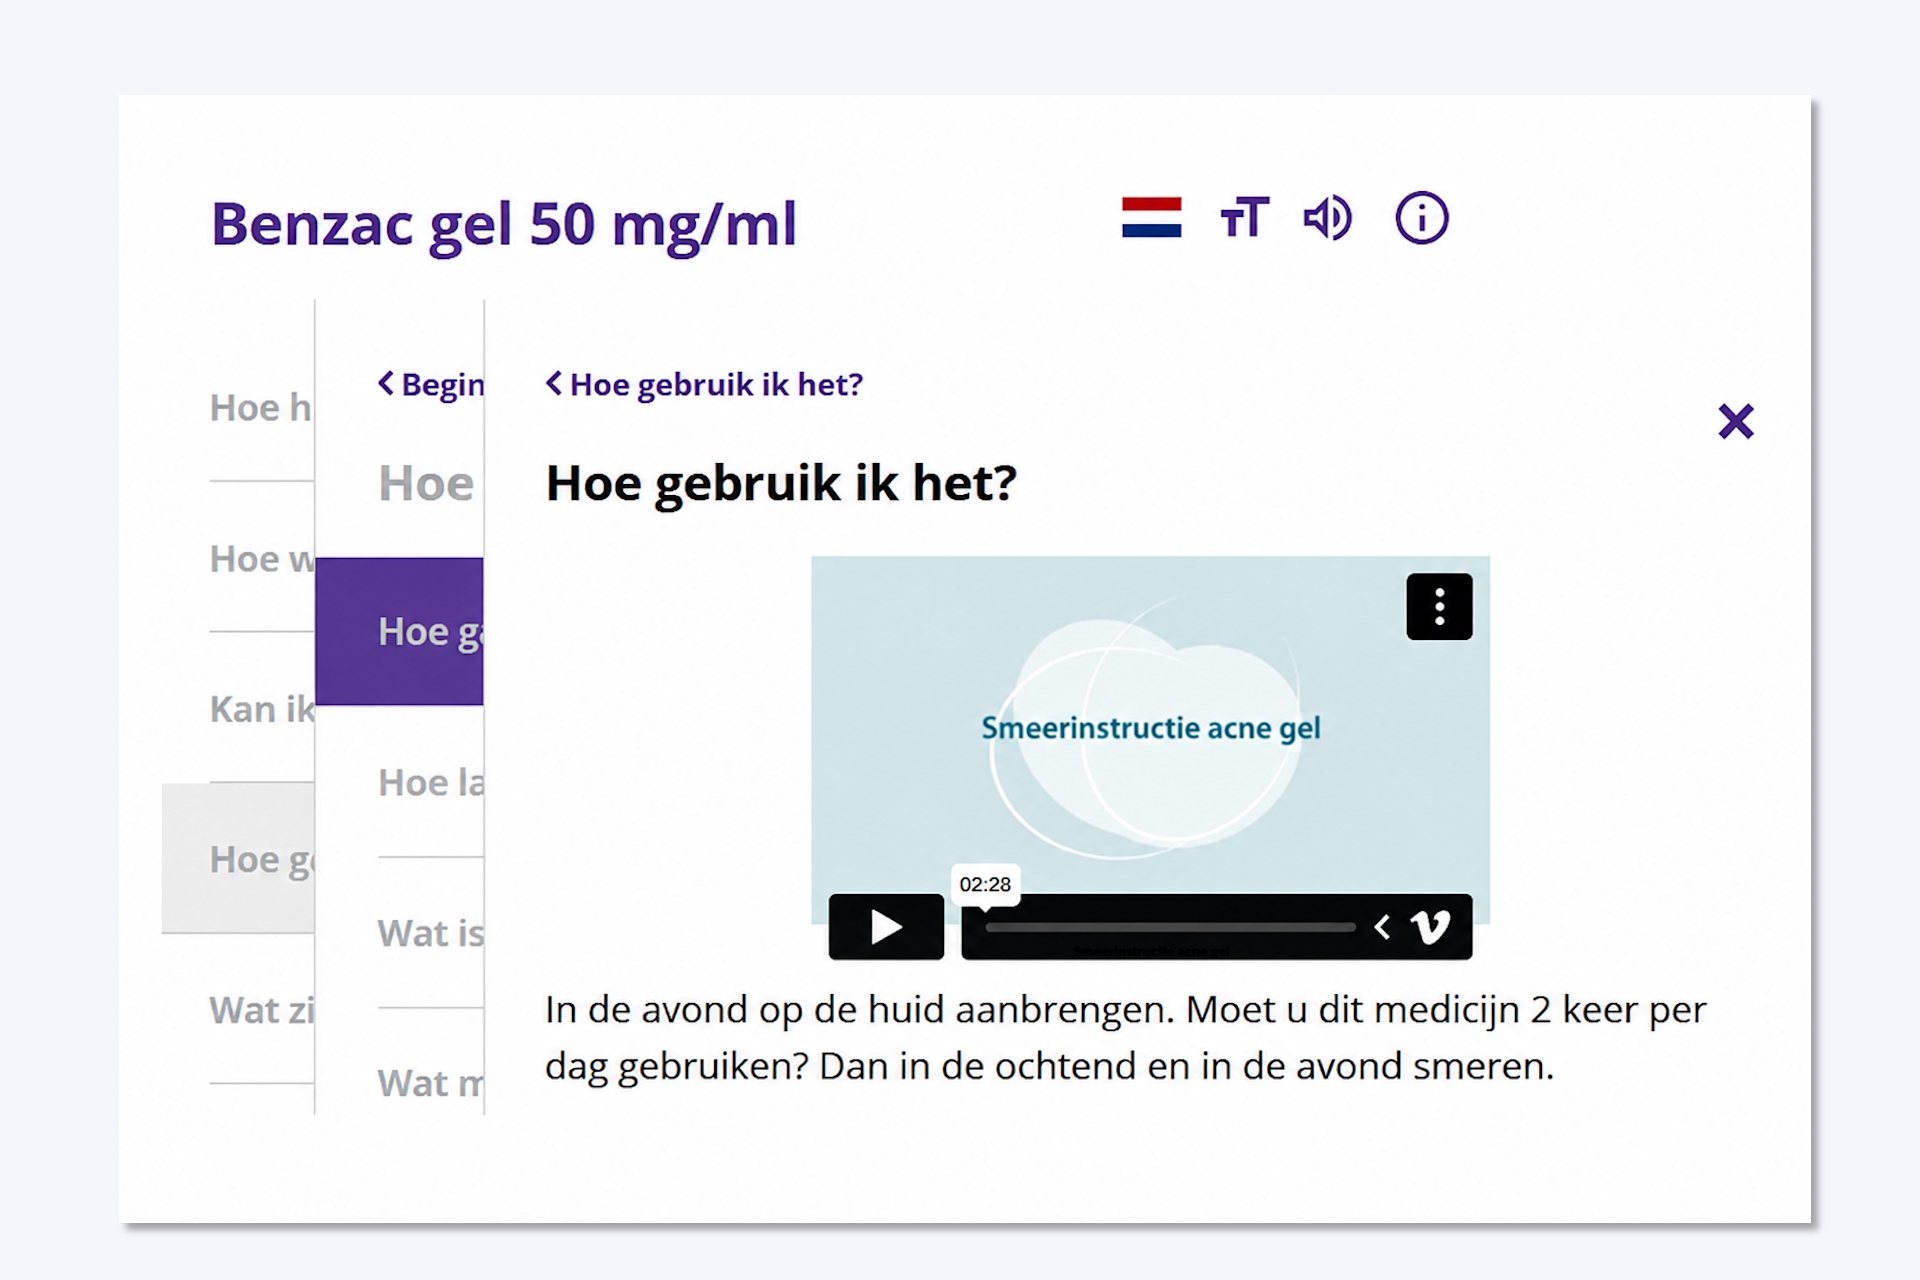Click the 'Hoe gebruik ik het?' heading
Screen dimensions: 1920x1280
[x=781, y=484]
